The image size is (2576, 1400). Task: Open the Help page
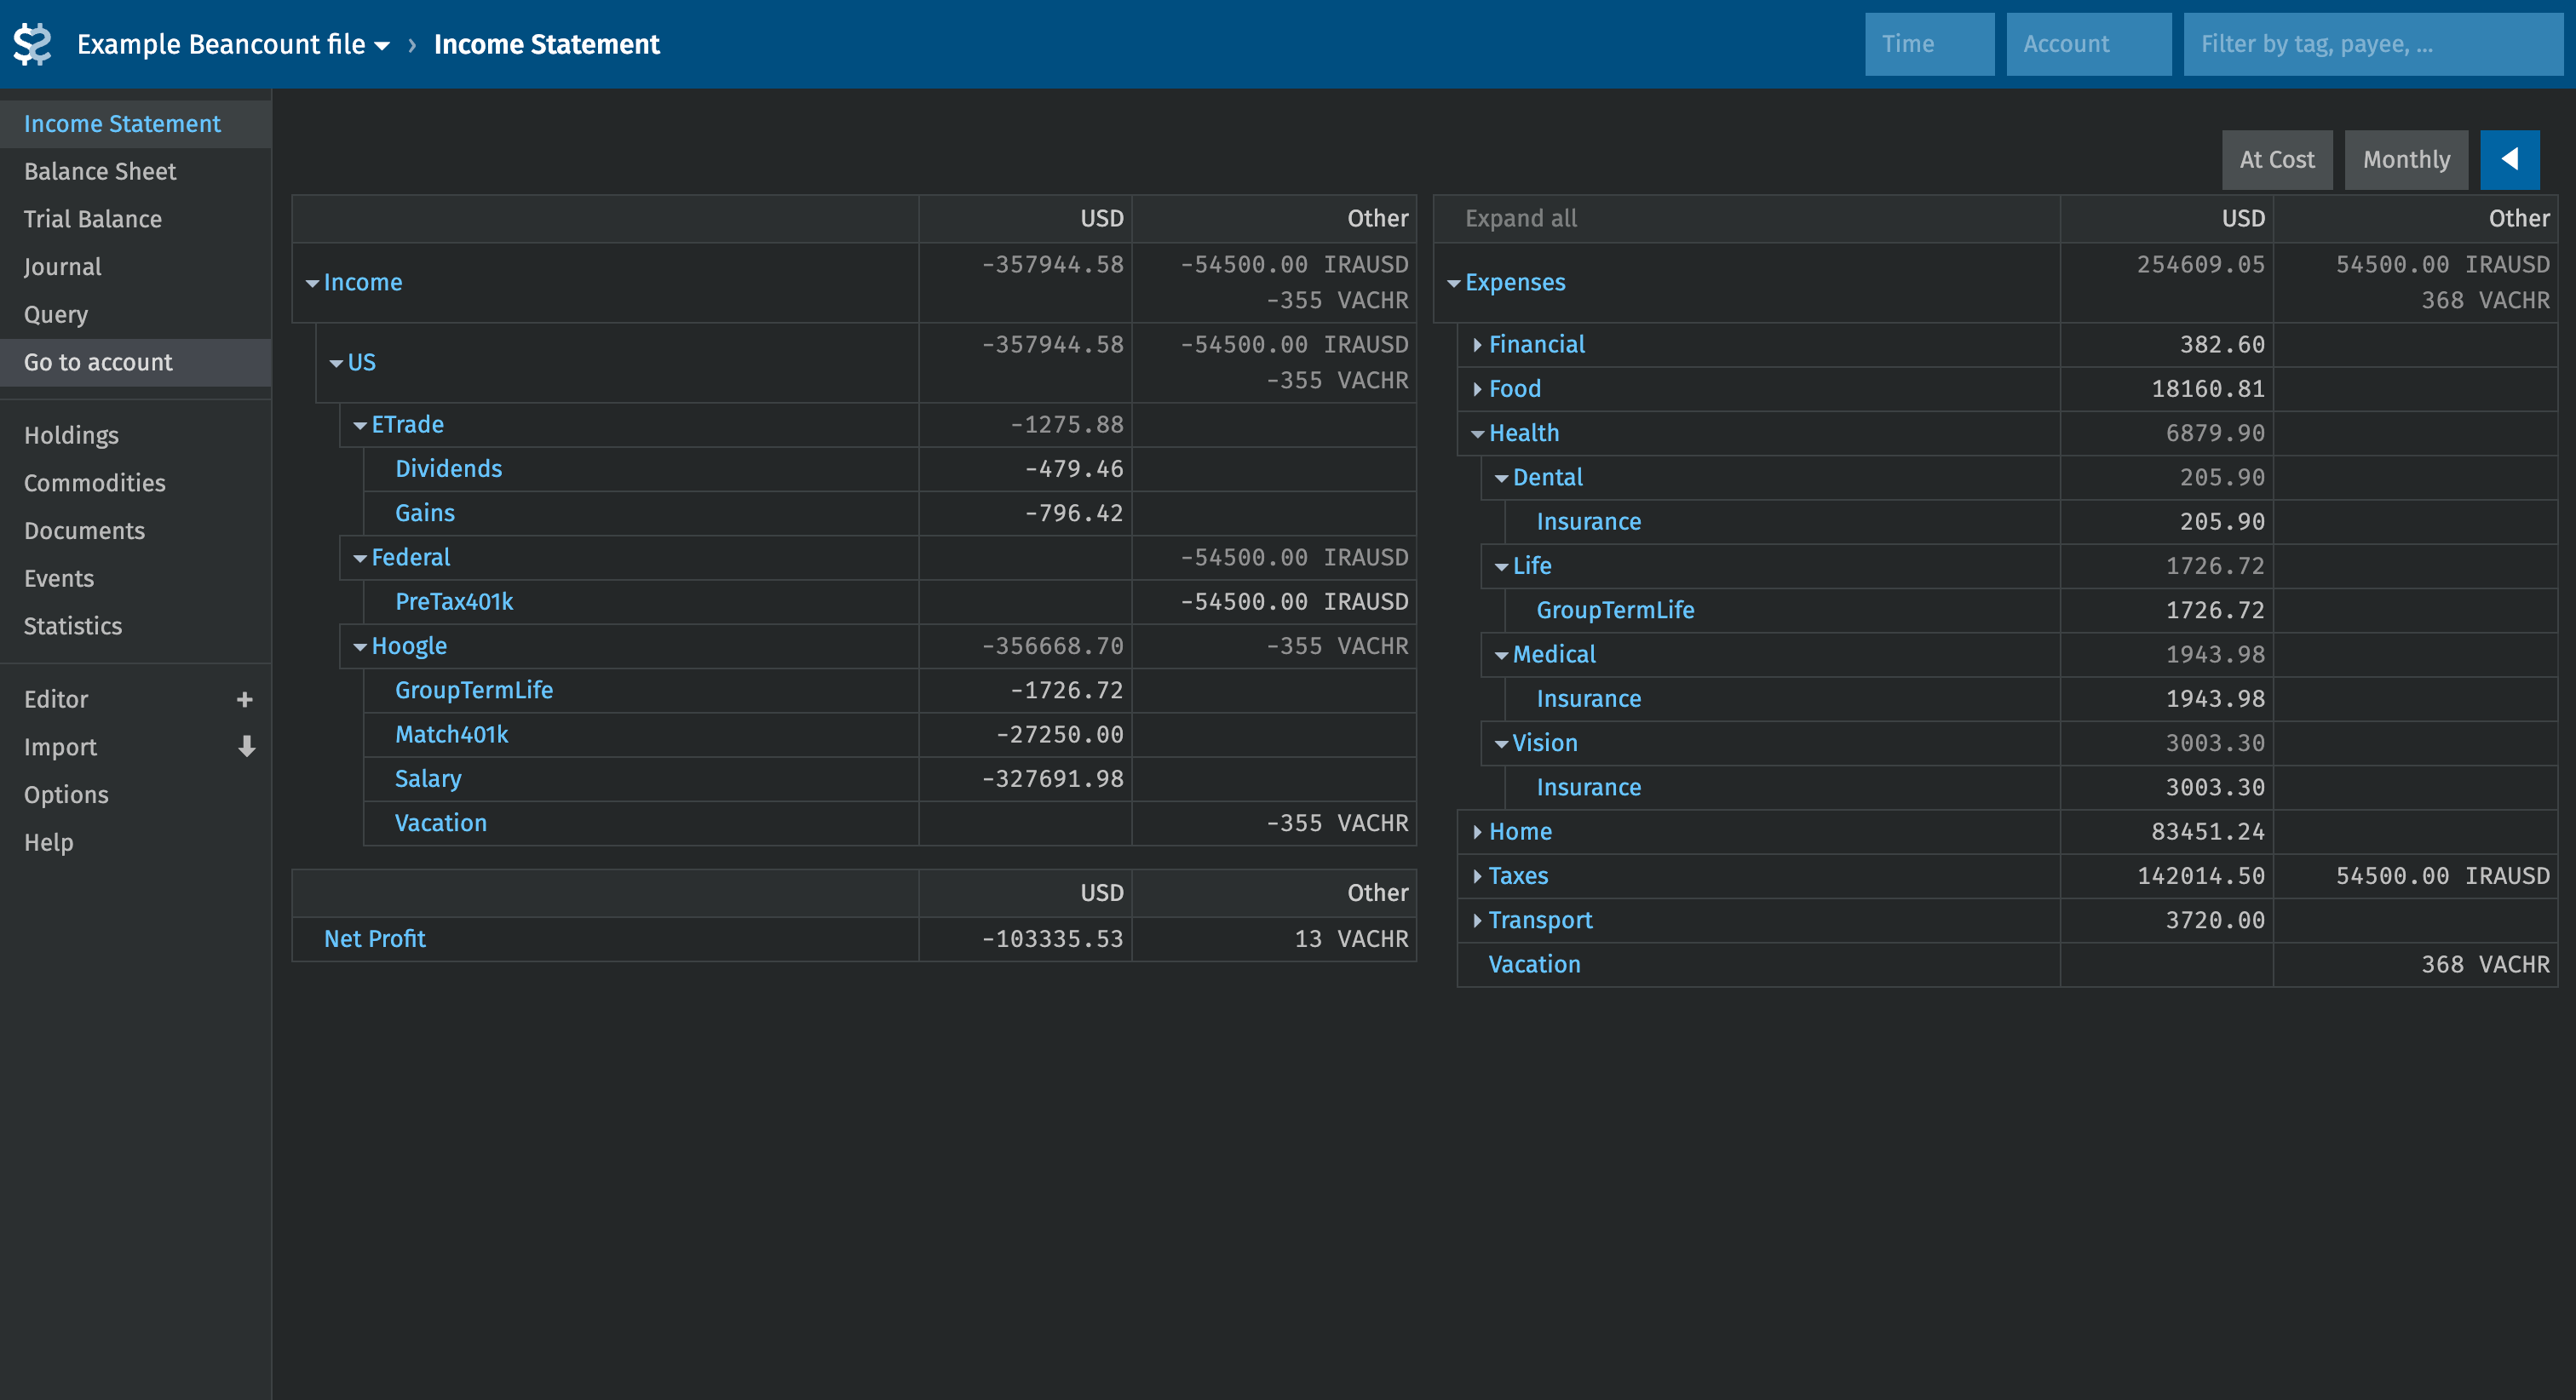[135, 843]
